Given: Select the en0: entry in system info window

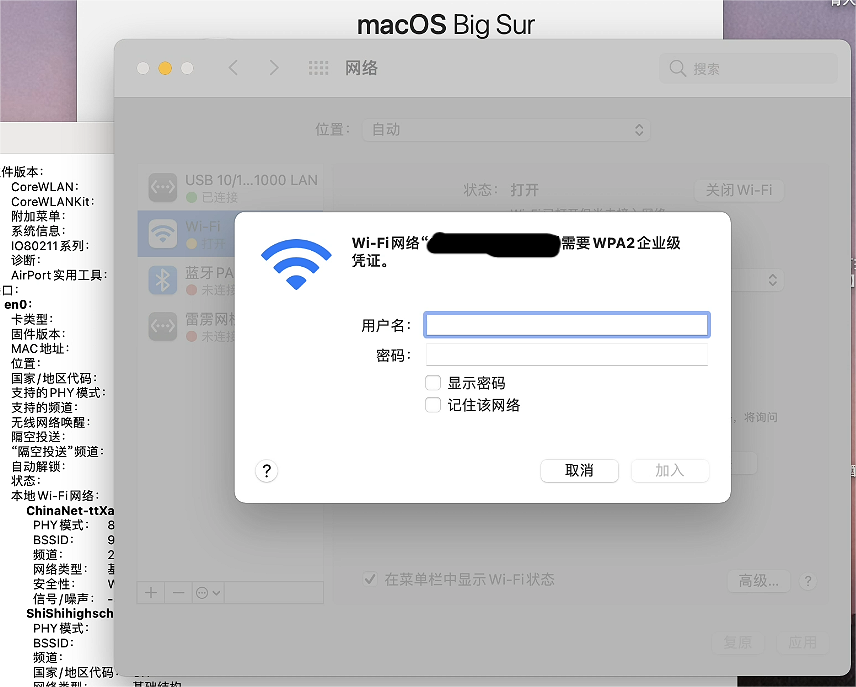Looking at the screenshot, I should point(18,305).
